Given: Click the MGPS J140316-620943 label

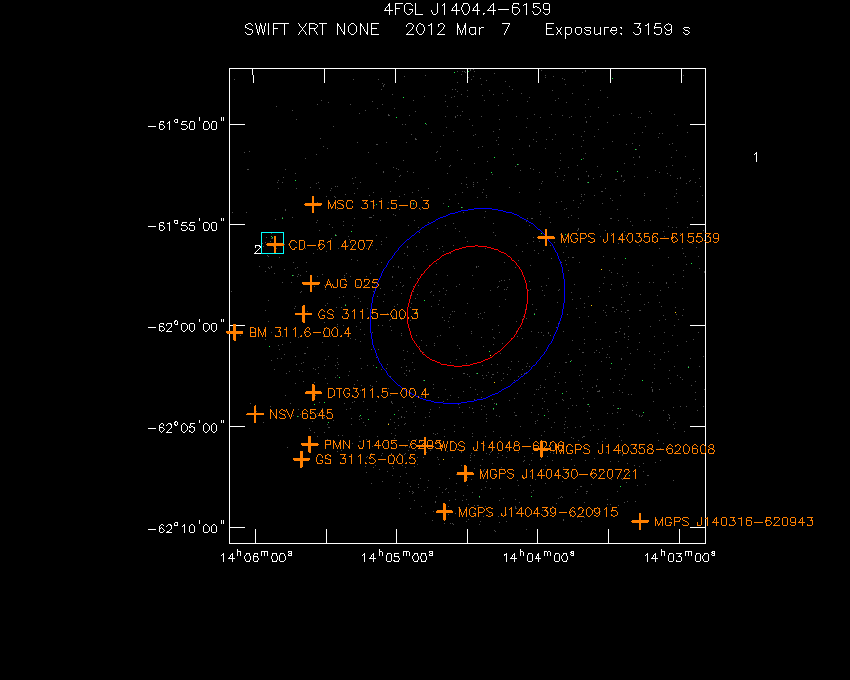Looking at the screenshot, I should pos(734,522).
